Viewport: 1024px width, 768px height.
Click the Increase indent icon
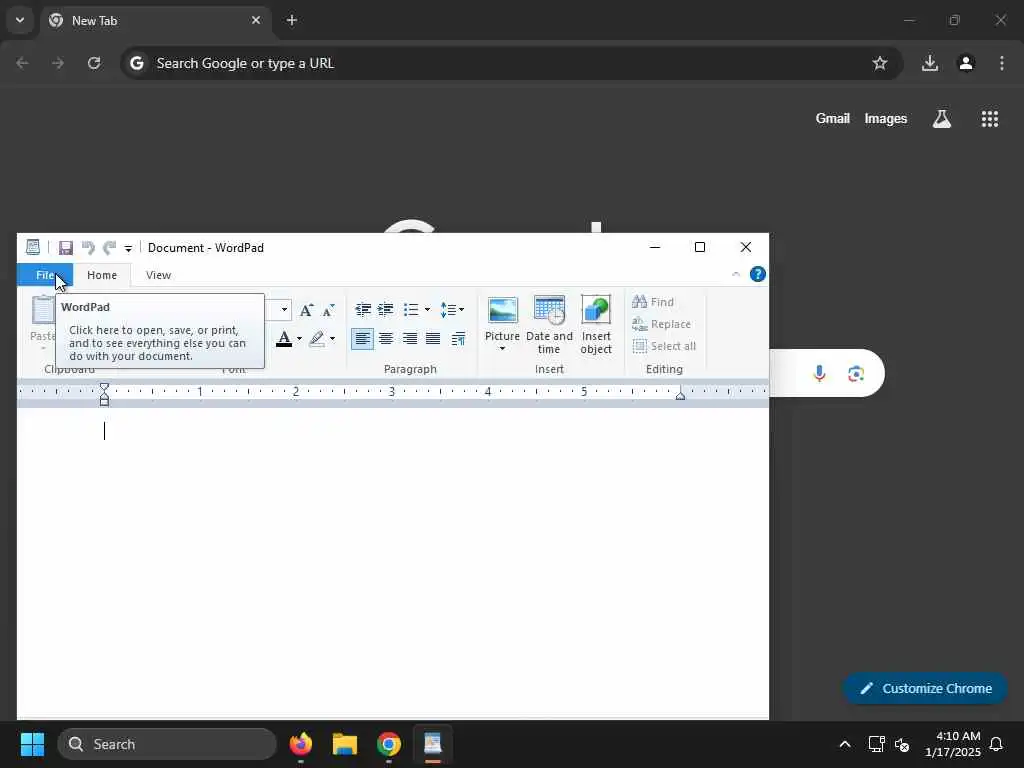point(386,310)
